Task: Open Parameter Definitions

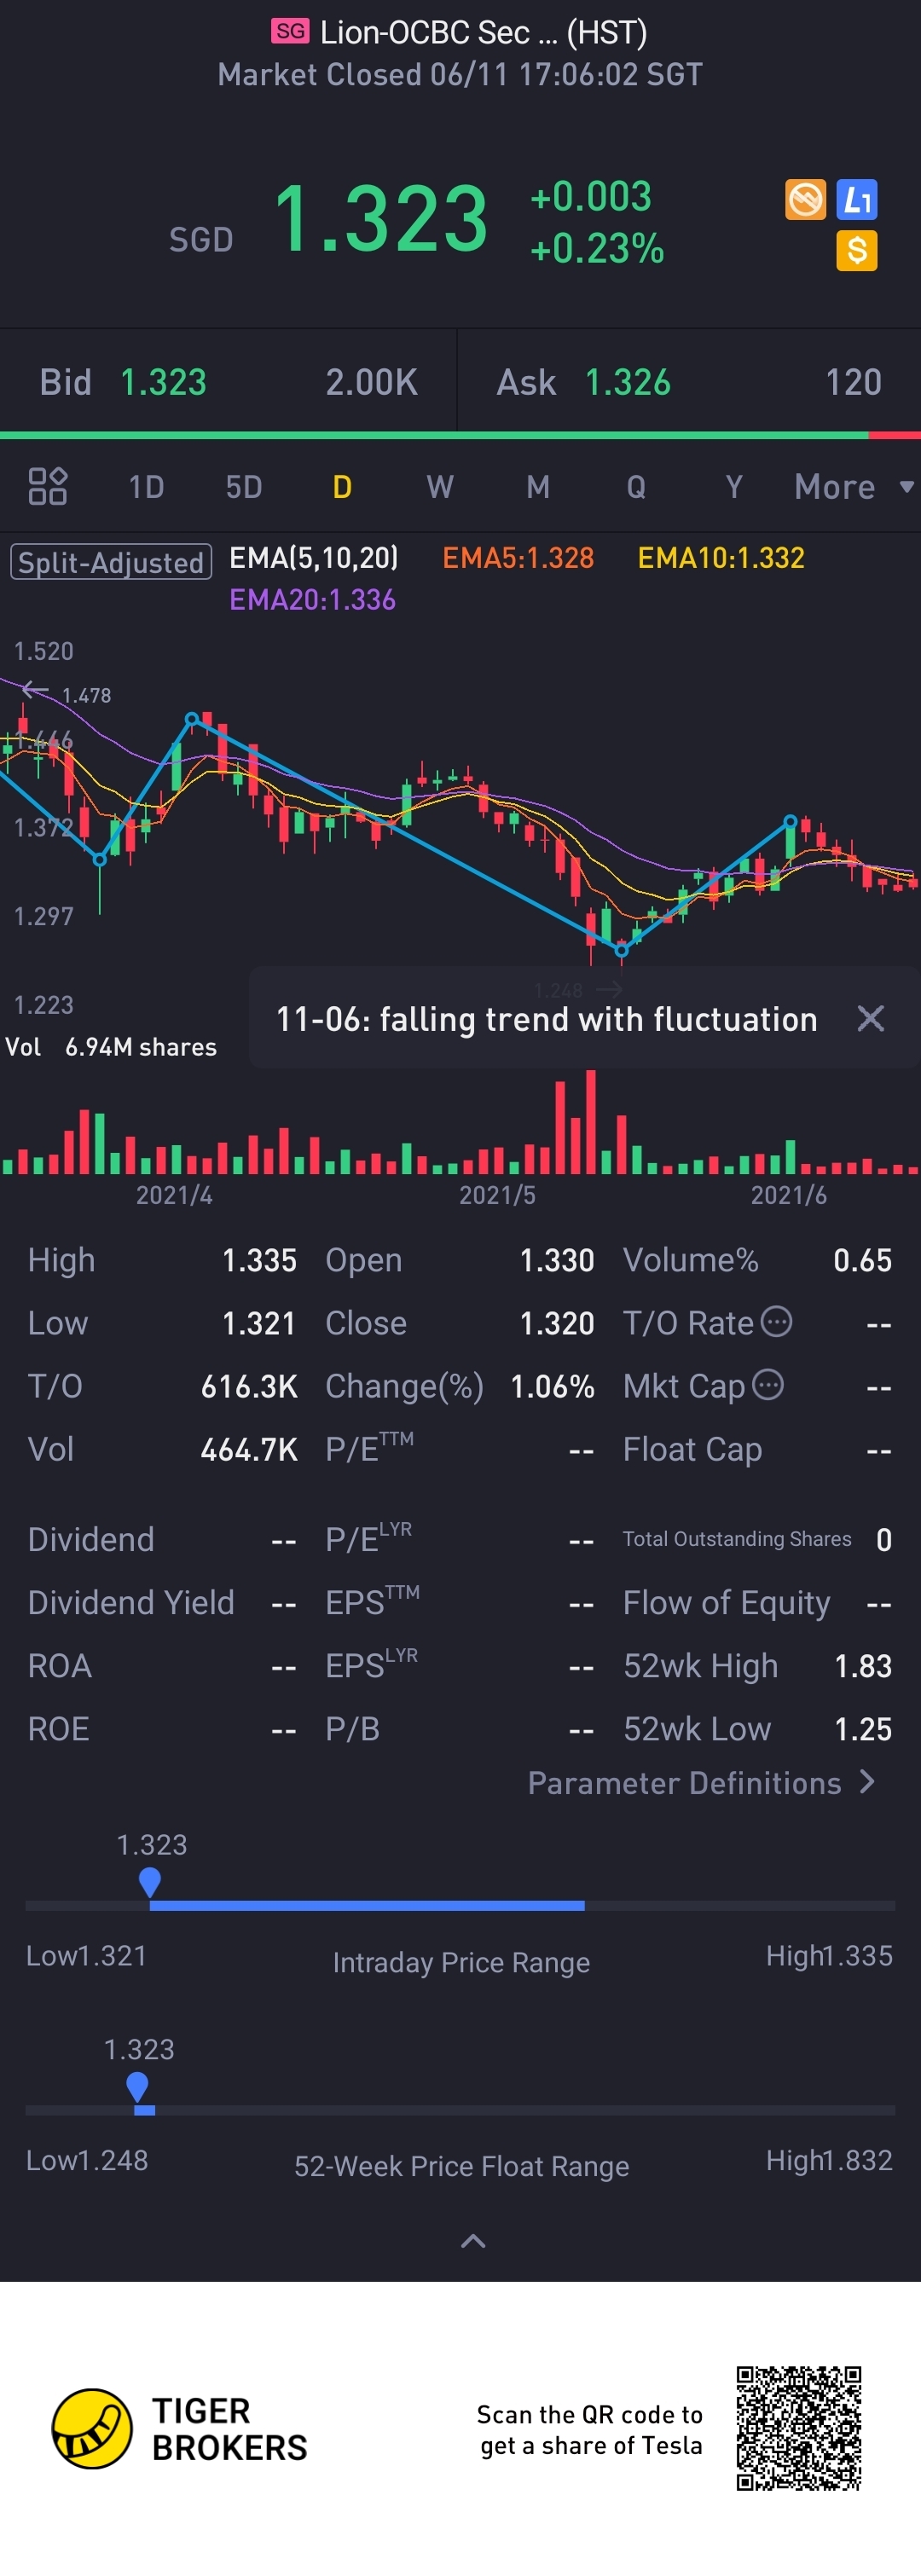Action: click(701, 1783)
